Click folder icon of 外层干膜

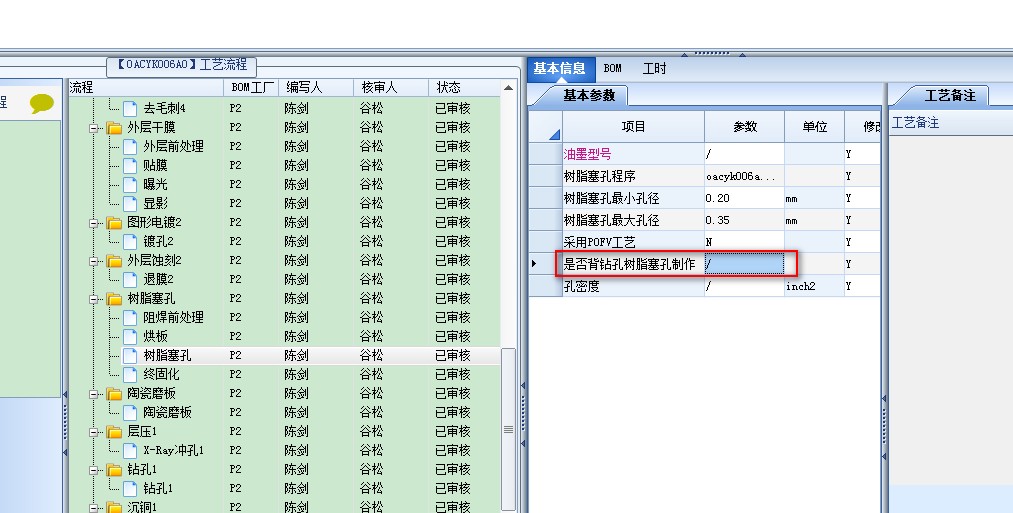[x=114, y=128]
